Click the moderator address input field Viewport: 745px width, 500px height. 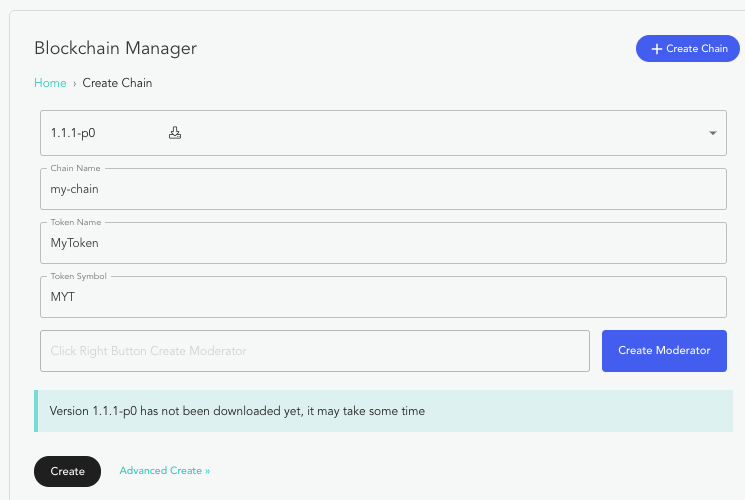tap(315, 351)
